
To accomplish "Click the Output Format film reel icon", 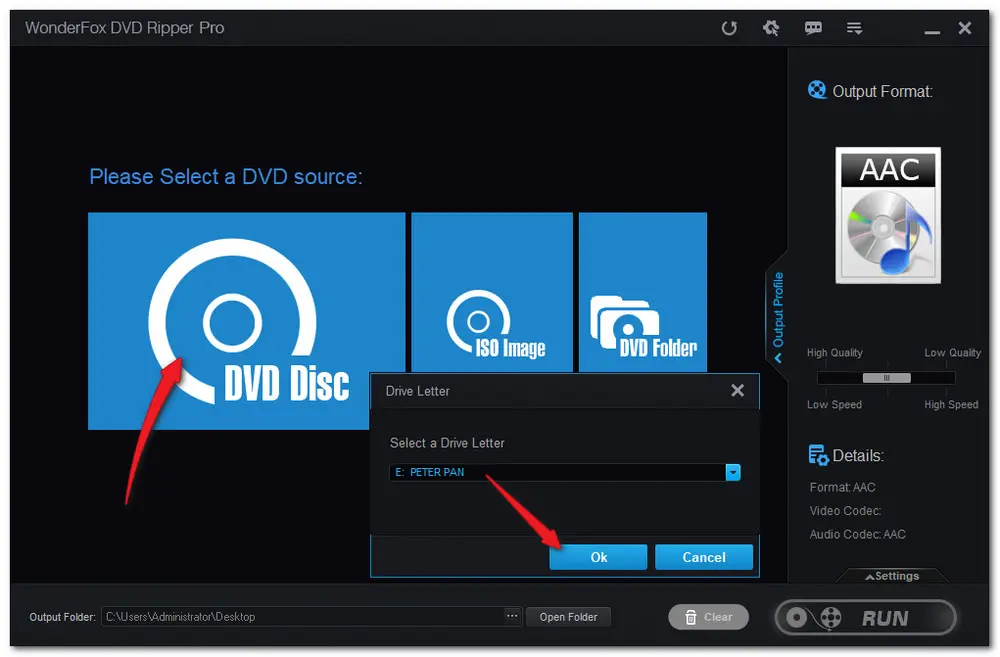I will [x=817, y=90].
